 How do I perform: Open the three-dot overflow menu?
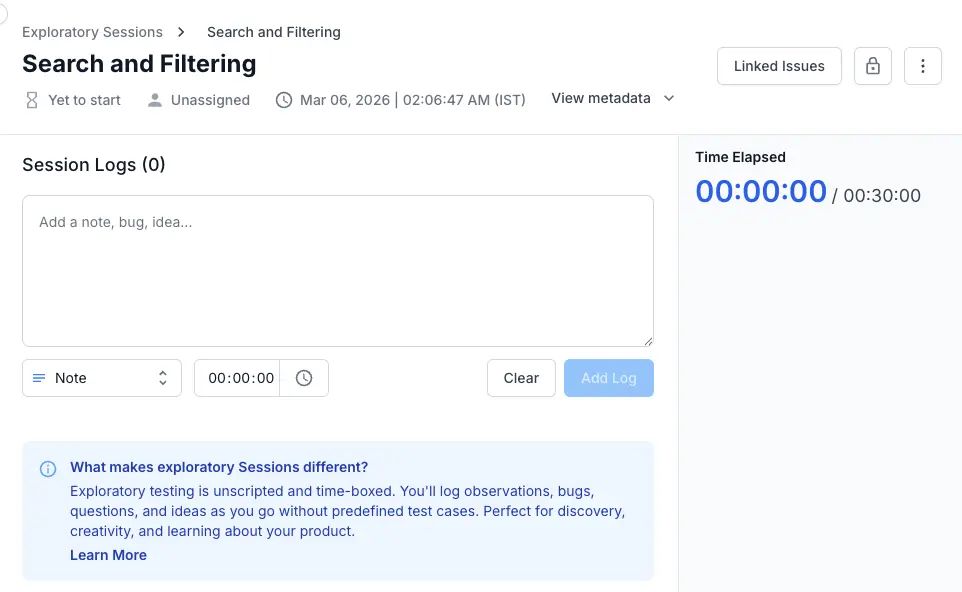[922, 65]
